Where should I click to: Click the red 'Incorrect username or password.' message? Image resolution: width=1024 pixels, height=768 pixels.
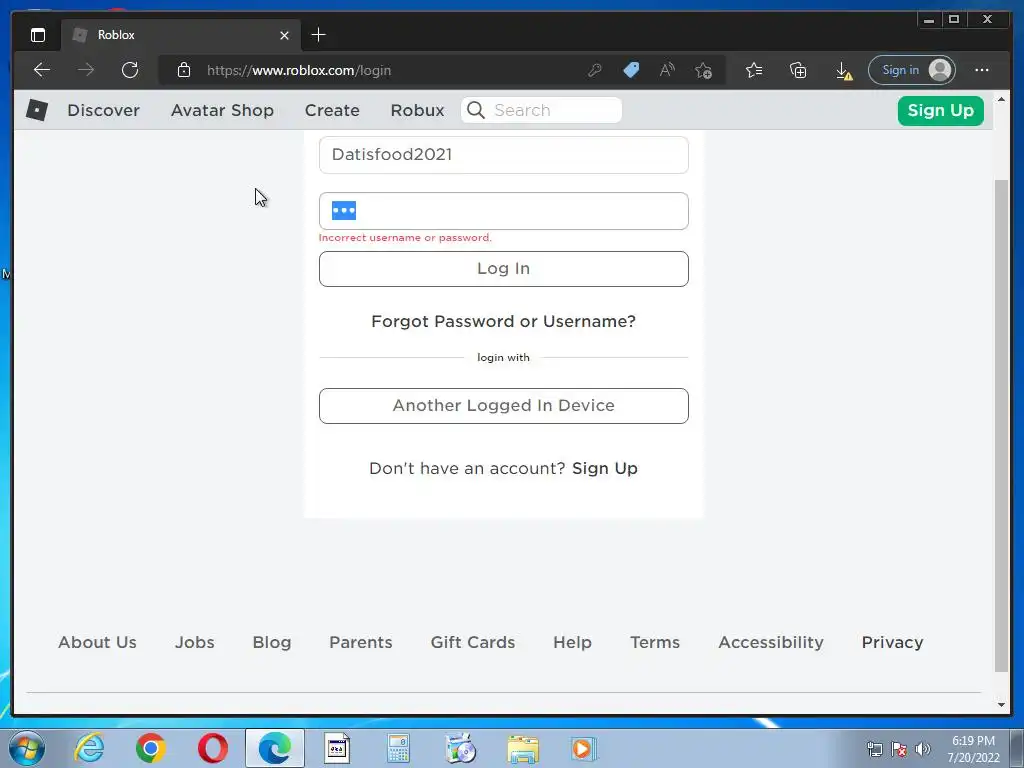click(405, 238)
